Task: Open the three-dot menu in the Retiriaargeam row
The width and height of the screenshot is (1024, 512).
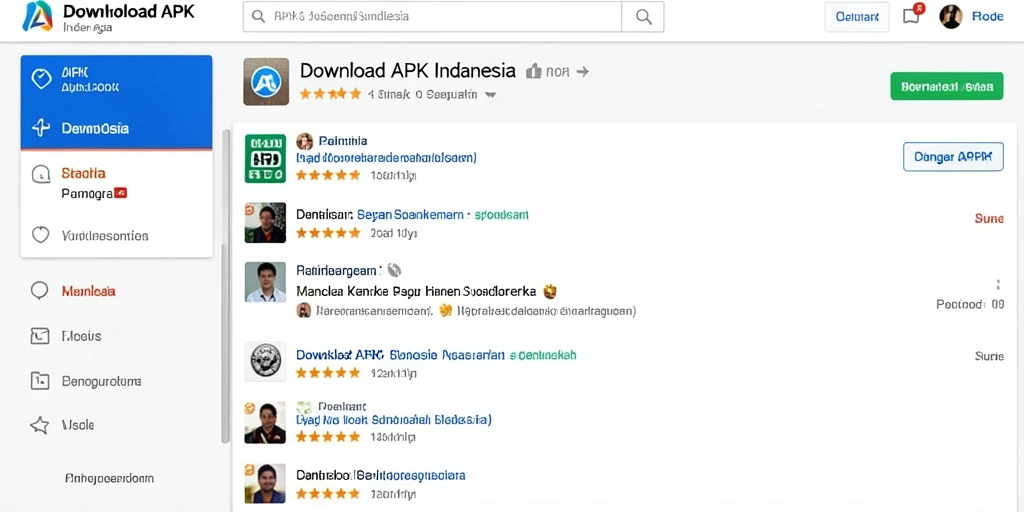Action: pyautogui.click(x=997, y=285)
